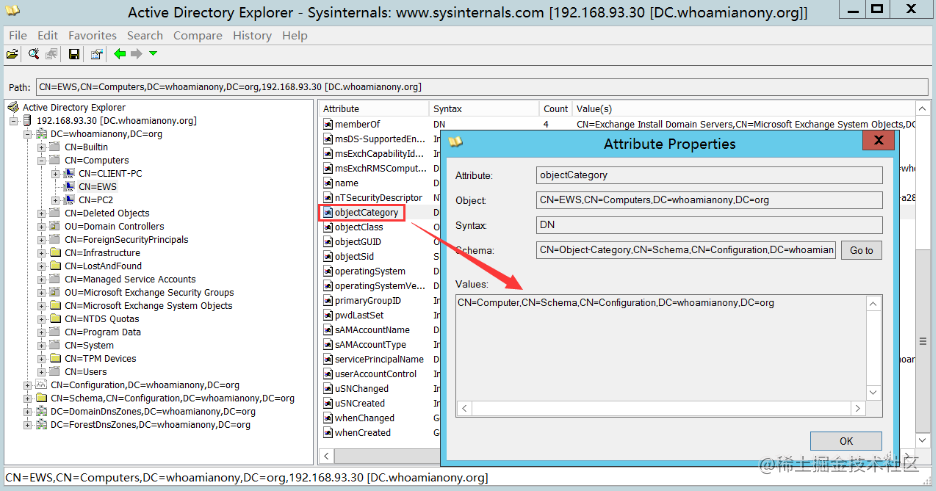Screen dimensions: 936x491
Task: Go back with the green arrow
Action: click(120, 54)
